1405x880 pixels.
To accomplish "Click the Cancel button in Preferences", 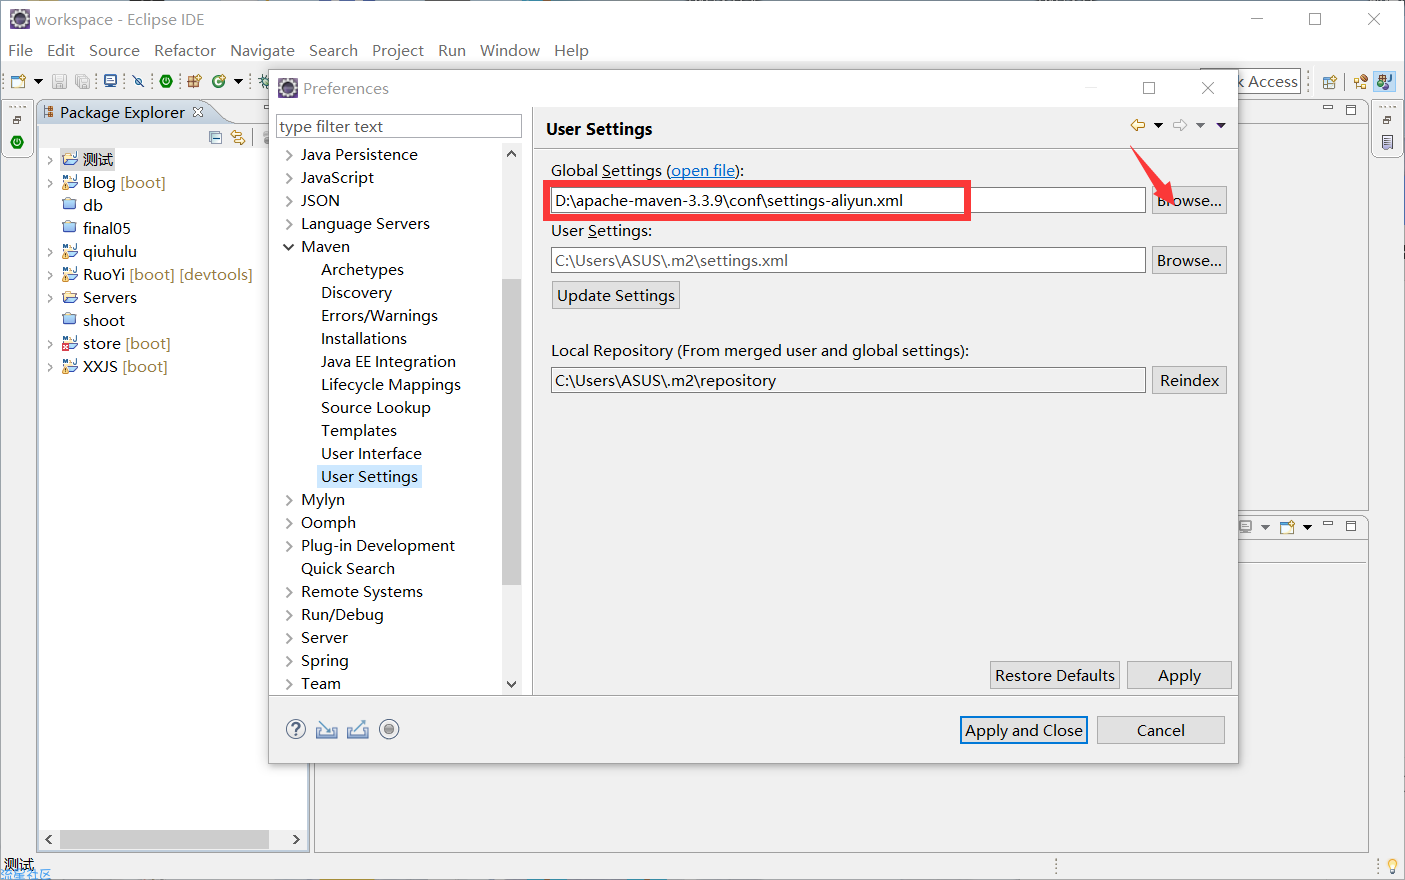I will [1161, 730].
